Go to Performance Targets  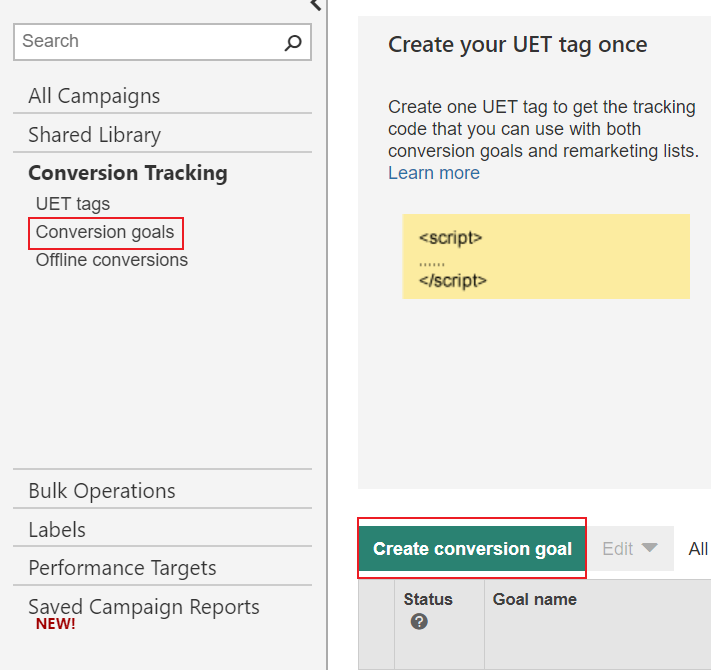[122, 568]
